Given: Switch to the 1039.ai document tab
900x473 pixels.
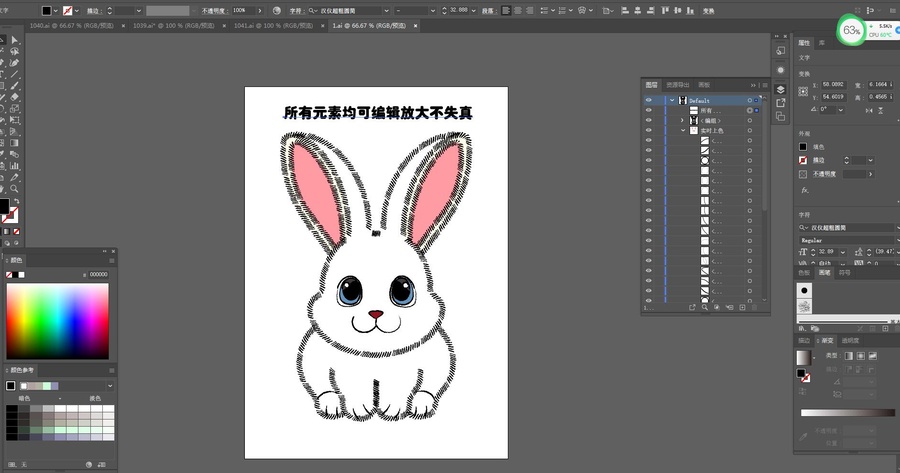Looking at the screenshot, I should pos(174,26).
